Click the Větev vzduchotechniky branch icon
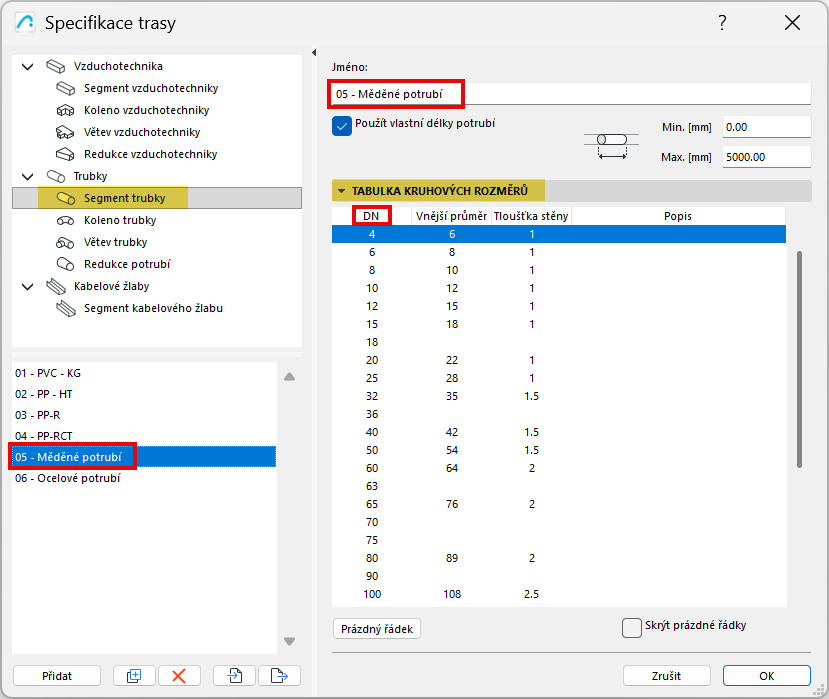 coord(66,132)
